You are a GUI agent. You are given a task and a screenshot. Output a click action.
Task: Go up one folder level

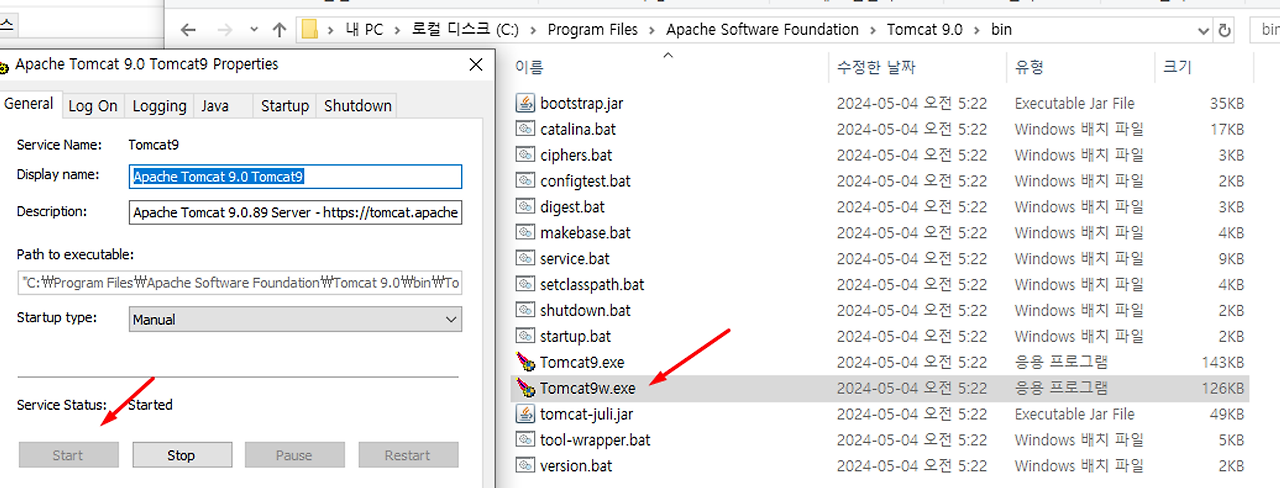279,30
